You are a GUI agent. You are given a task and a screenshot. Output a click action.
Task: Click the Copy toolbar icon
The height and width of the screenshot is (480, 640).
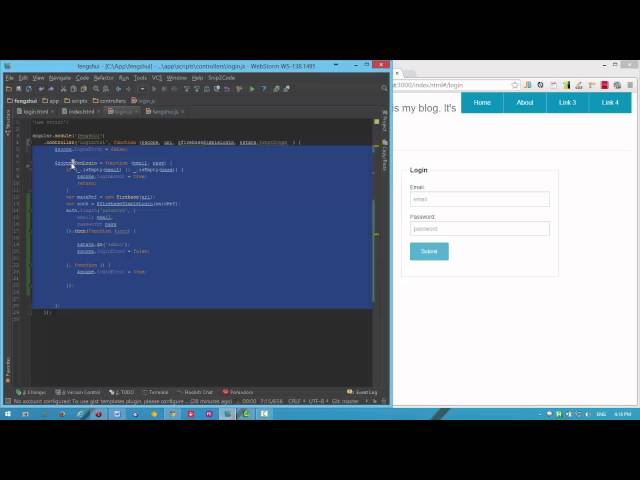pyautogui.click(x=73, y=89)
